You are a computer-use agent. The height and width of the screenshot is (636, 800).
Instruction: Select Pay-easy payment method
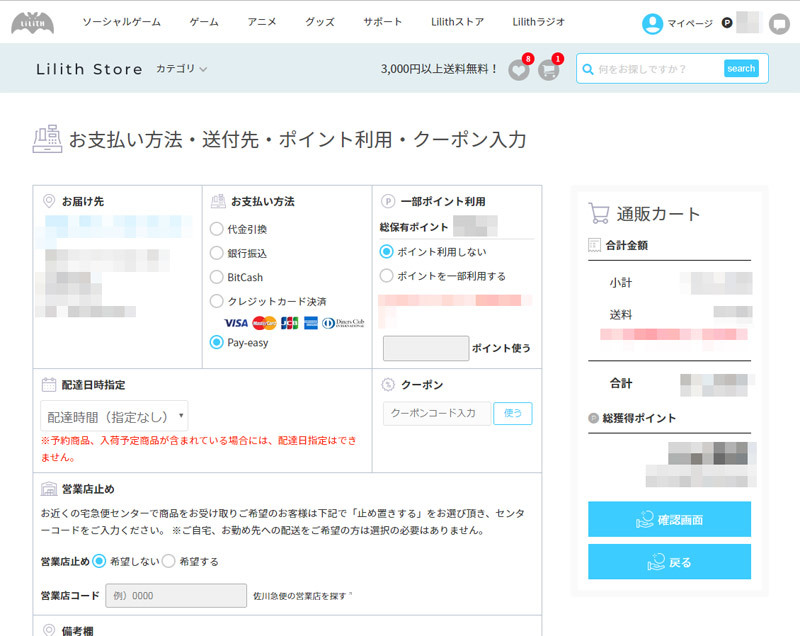[x=216, y=342]
